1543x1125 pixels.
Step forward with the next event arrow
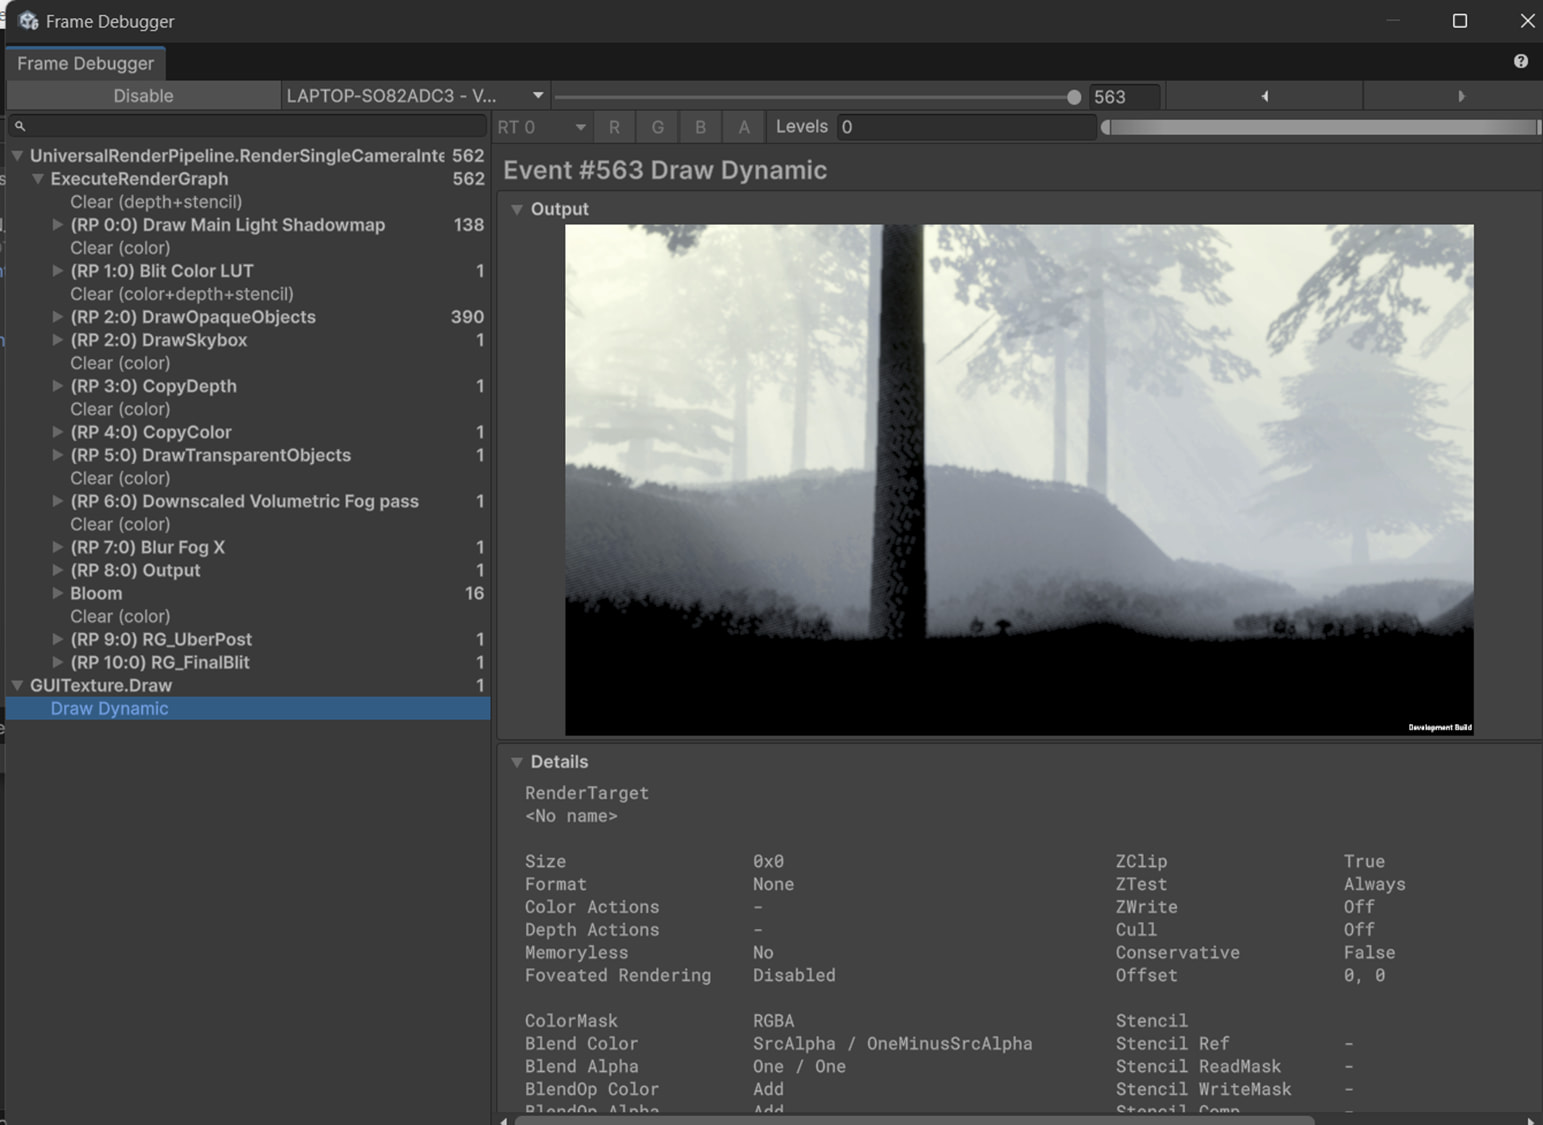coord(1461,95)
